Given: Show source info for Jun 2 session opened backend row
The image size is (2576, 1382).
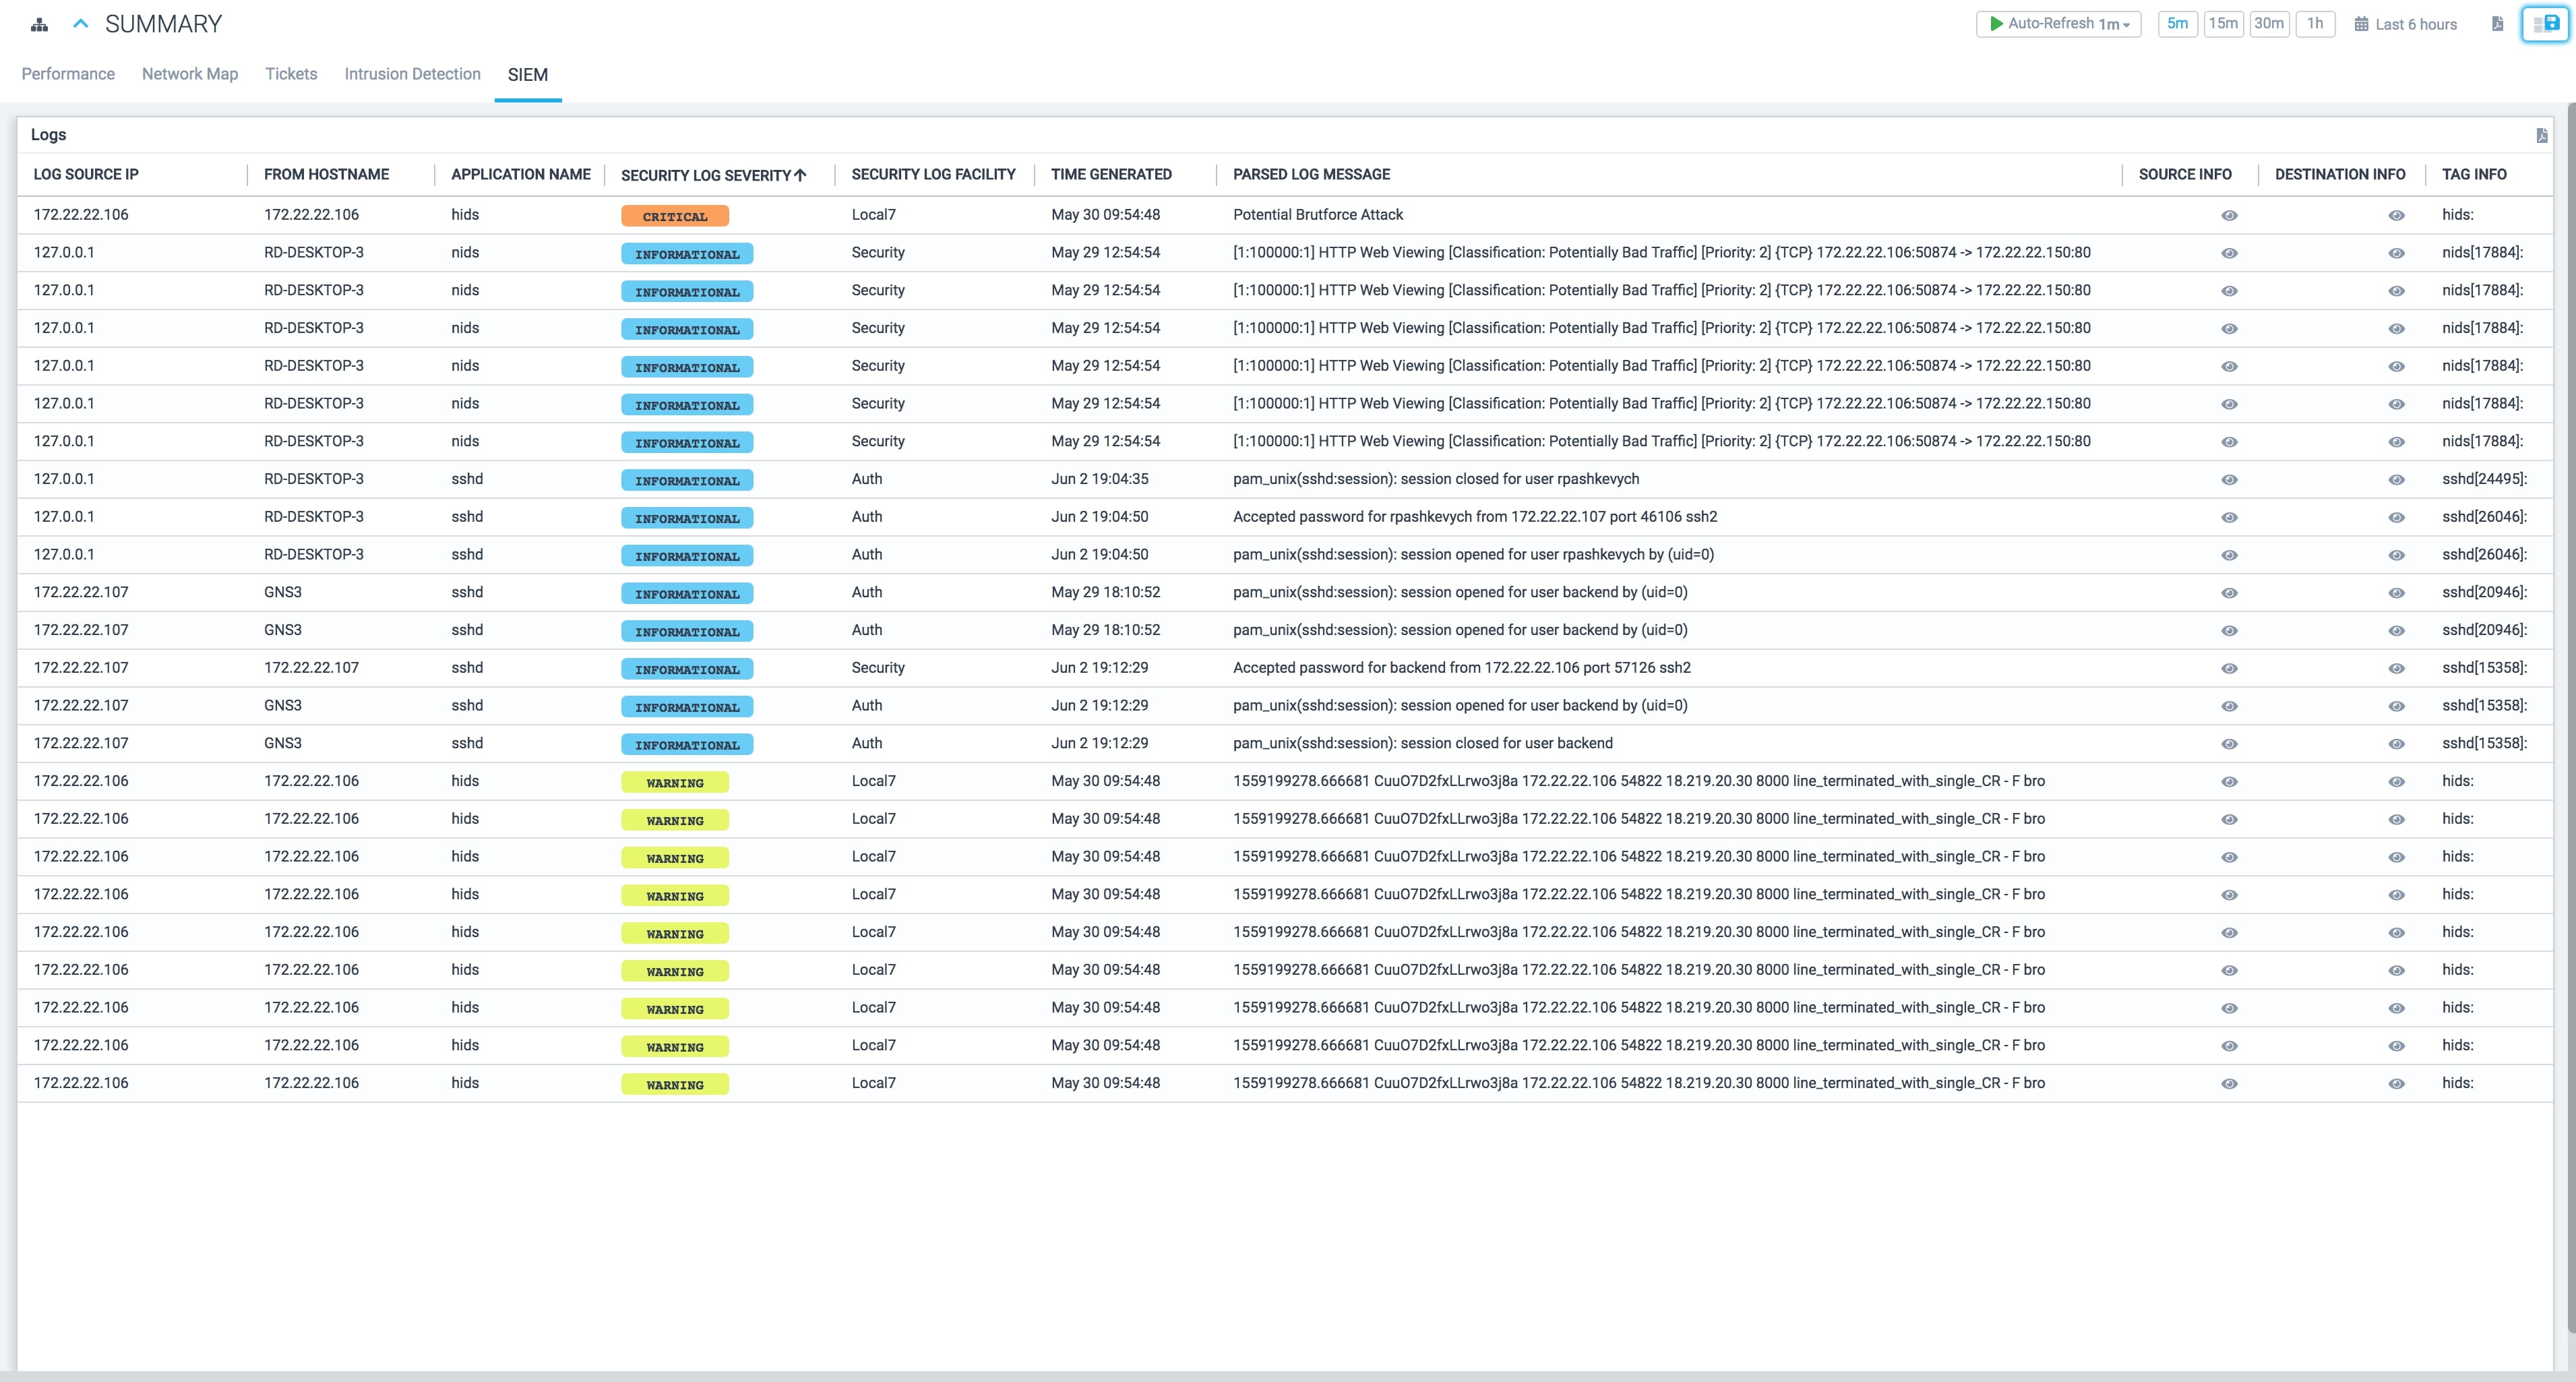Looking at the screenshot, I should [2229, 707].
